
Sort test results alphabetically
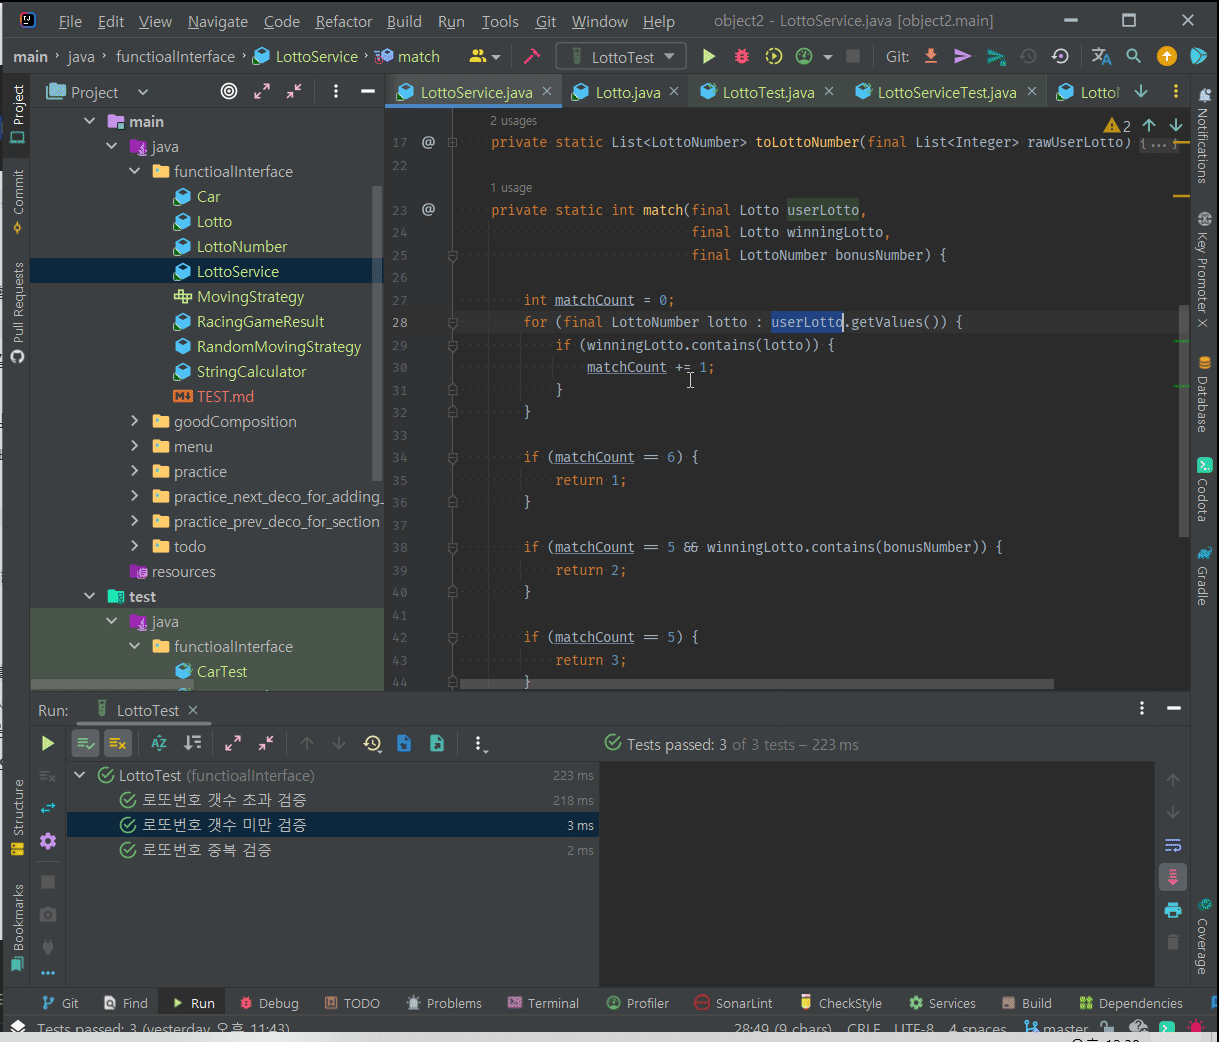pos(159,743)
